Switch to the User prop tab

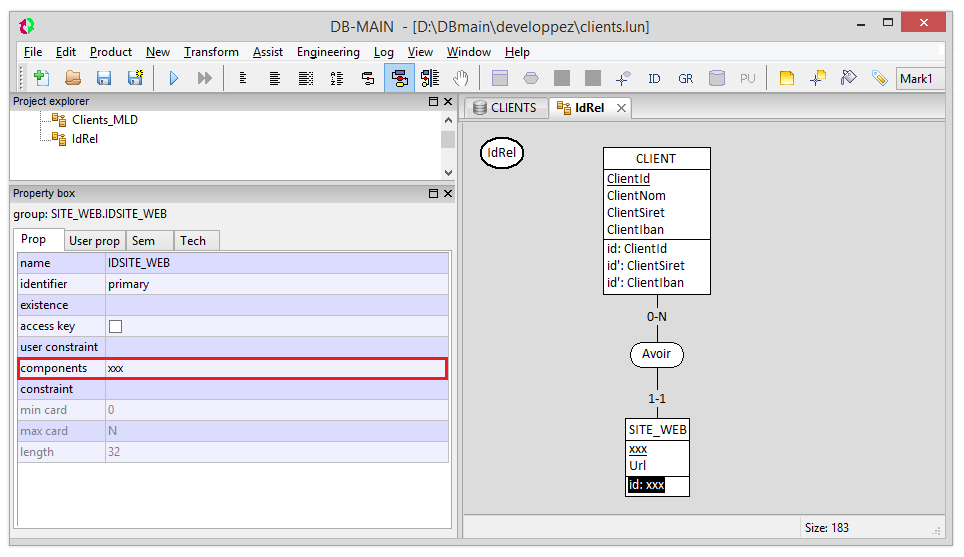point(94,241)
